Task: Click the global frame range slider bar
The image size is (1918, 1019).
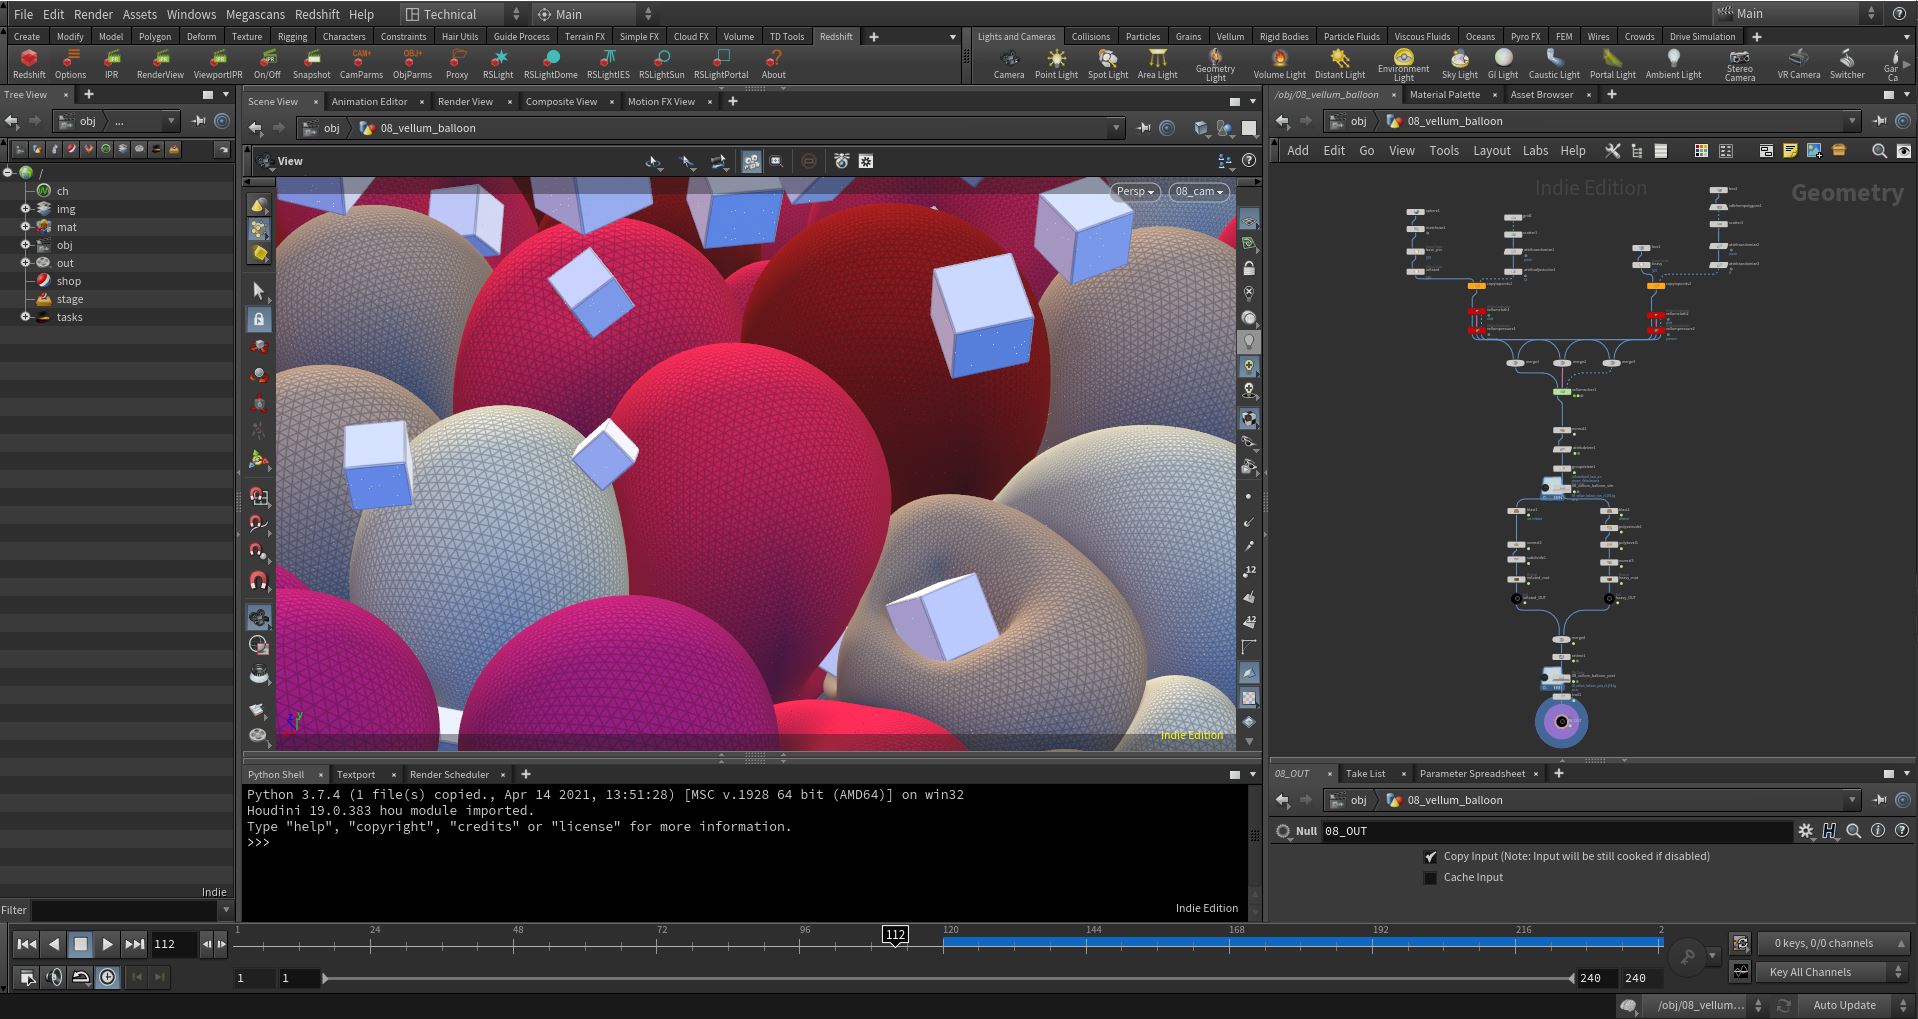Action: coord(948,978)
